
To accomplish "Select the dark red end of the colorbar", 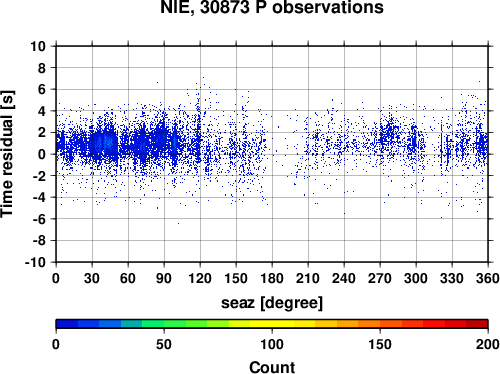I will click(477, 324).
